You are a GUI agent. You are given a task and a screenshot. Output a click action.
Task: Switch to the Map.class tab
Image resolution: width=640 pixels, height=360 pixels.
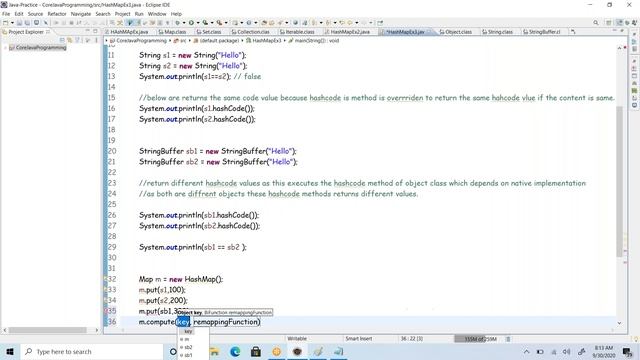[173, 31]
